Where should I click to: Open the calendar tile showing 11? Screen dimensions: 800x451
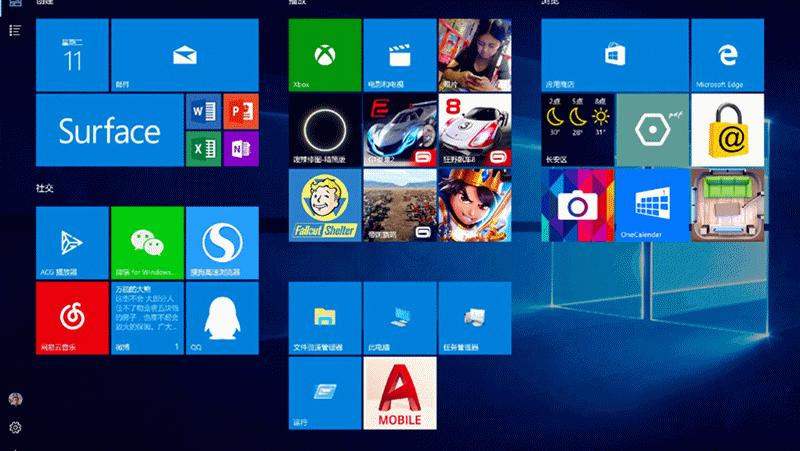click(72, 55)
